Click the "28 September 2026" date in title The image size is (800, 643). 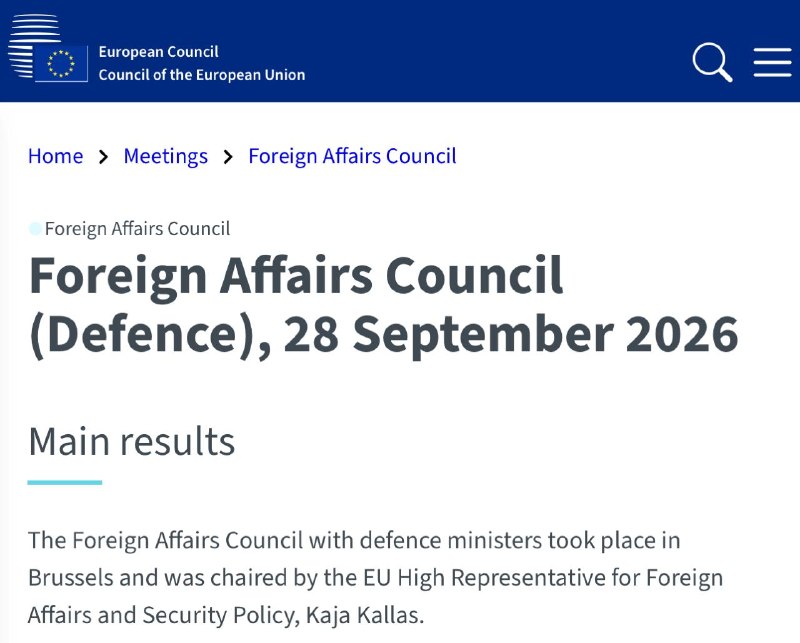[x=511, y=334]
